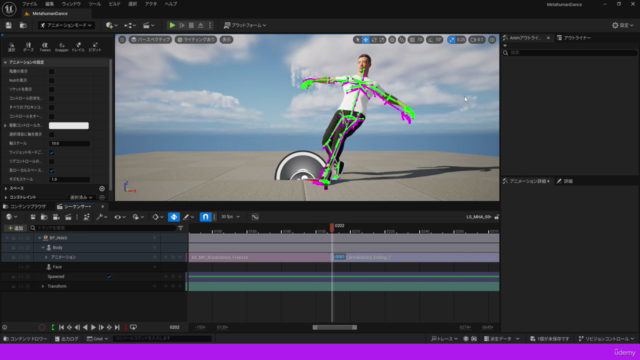Open the プラットフォーム dropdown
Image resolution: width=640 pixels, height=360 pixels.
pyautogui.click(x=245, y=25)
